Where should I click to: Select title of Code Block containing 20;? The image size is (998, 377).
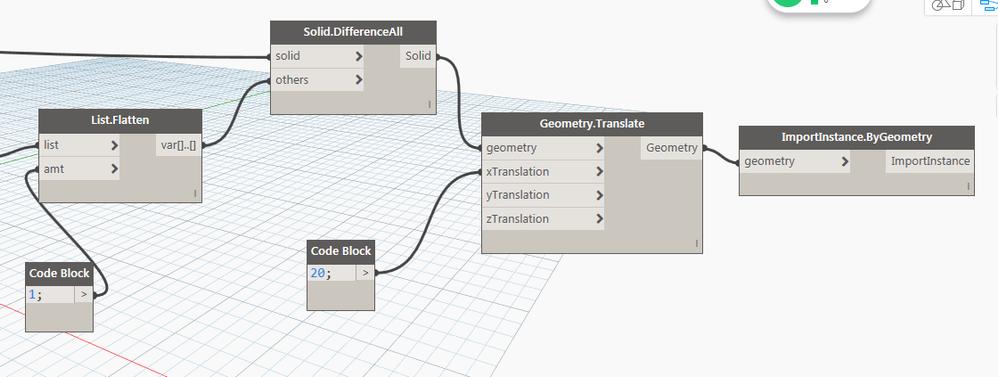point(341,251)
